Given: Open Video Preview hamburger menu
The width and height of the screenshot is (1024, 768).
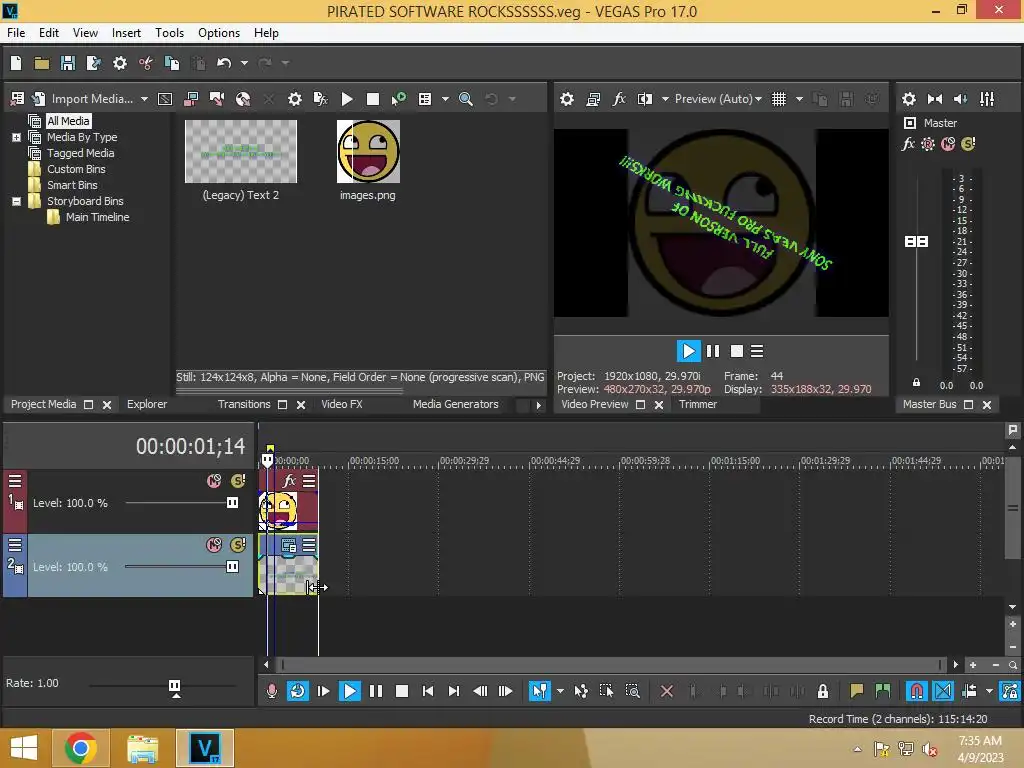Looking at the screenshot, I should pyautogui.click(x=757, y=351).
